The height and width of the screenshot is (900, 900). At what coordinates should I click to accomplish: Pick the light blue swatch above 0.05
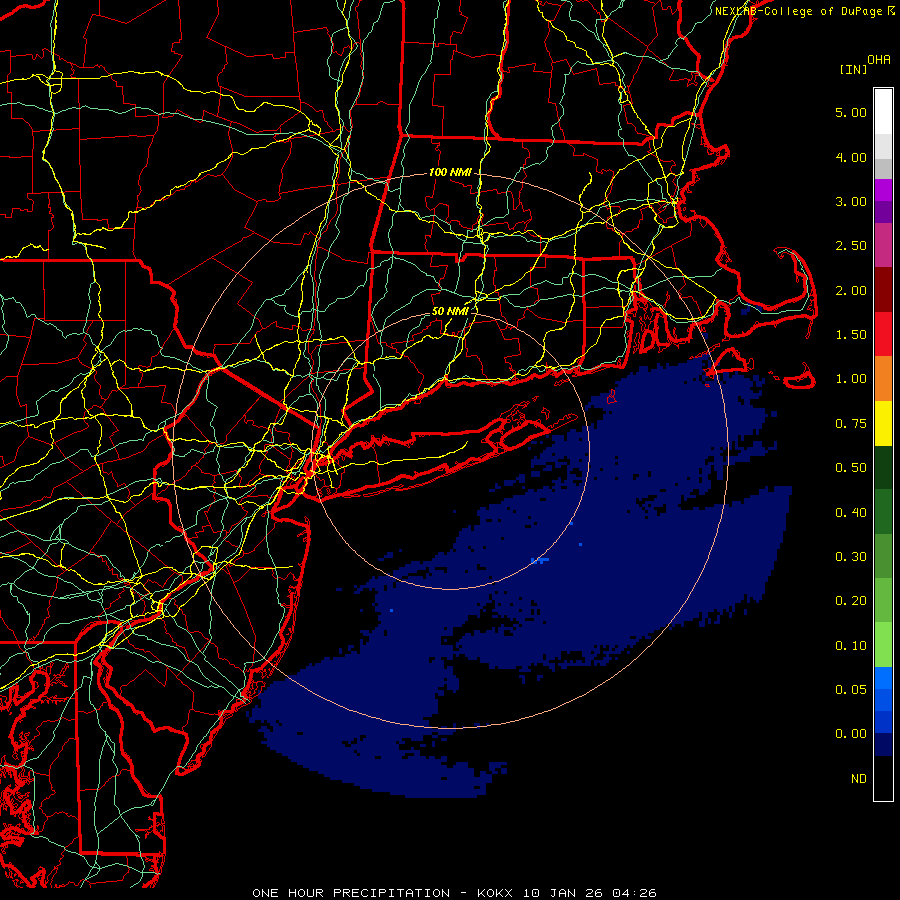[x=883, y=678]
